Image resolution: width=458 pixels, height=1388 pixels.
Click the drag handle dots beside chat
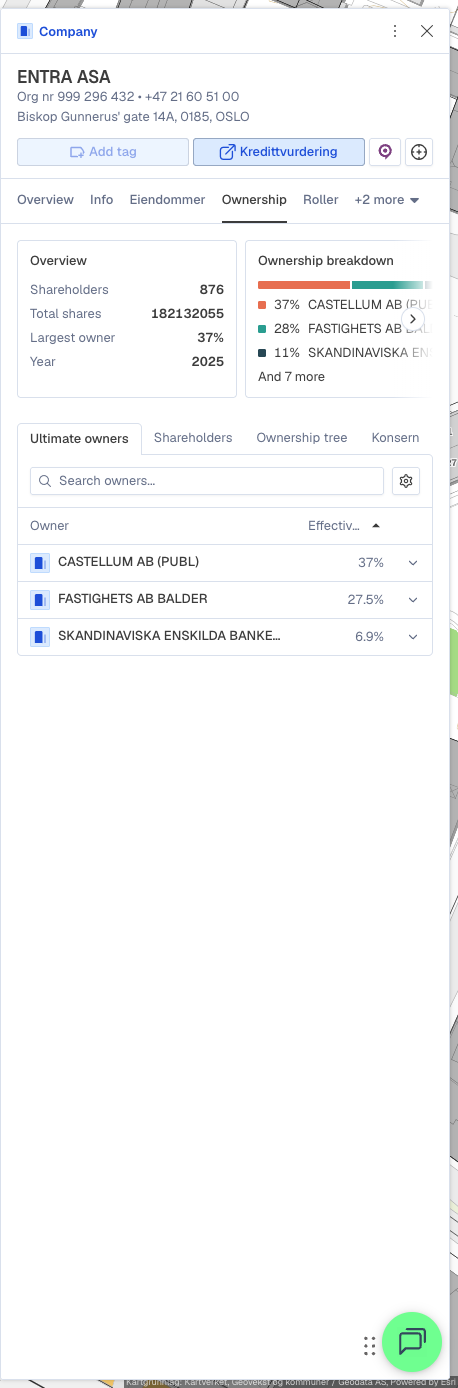coord(369,1346)
